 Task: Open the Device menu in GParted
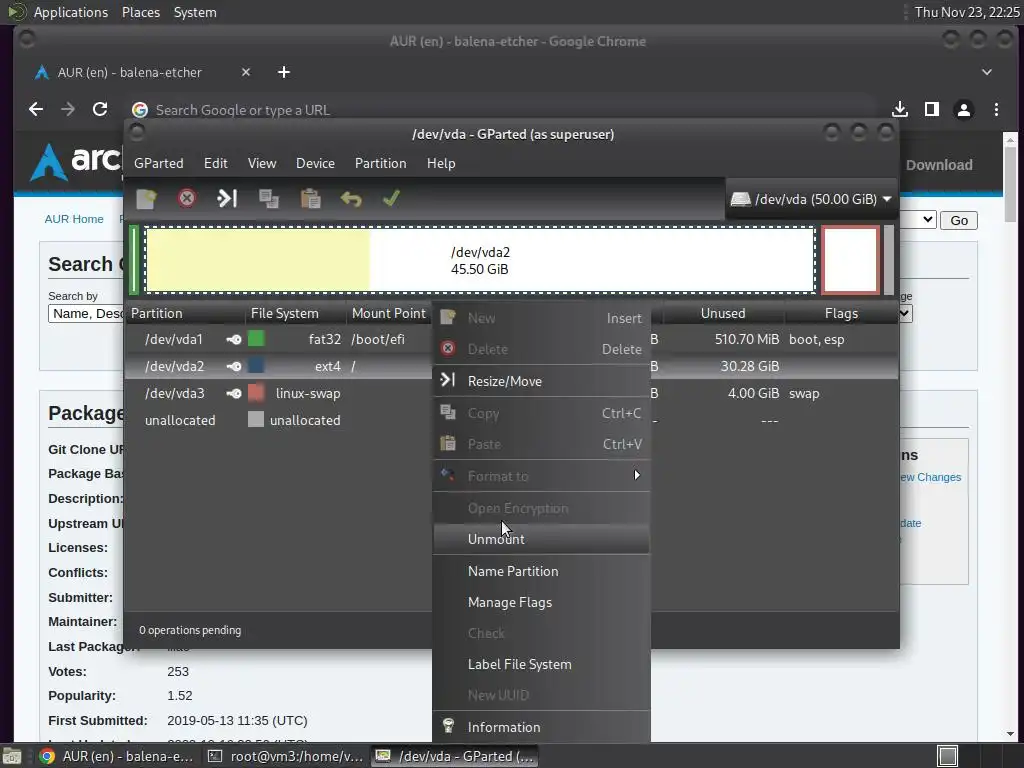(x=315, y=163)
